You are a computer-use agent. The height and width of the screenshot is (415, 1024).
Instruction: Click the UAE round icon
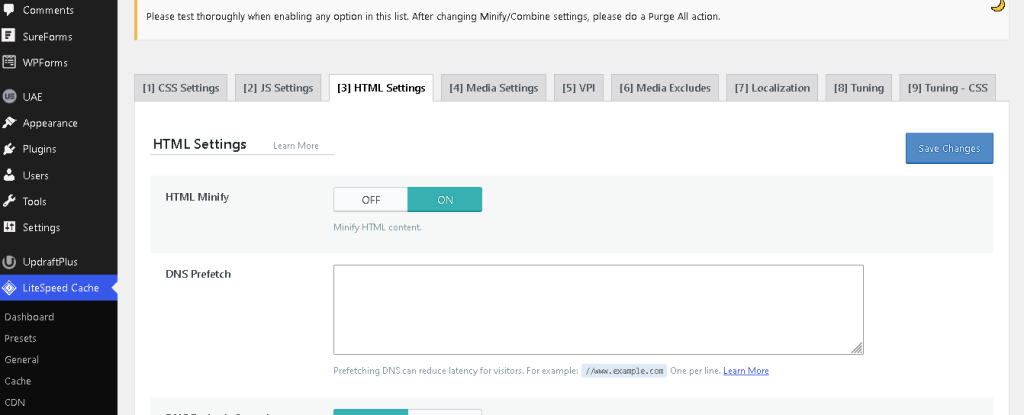click(9, 97)
